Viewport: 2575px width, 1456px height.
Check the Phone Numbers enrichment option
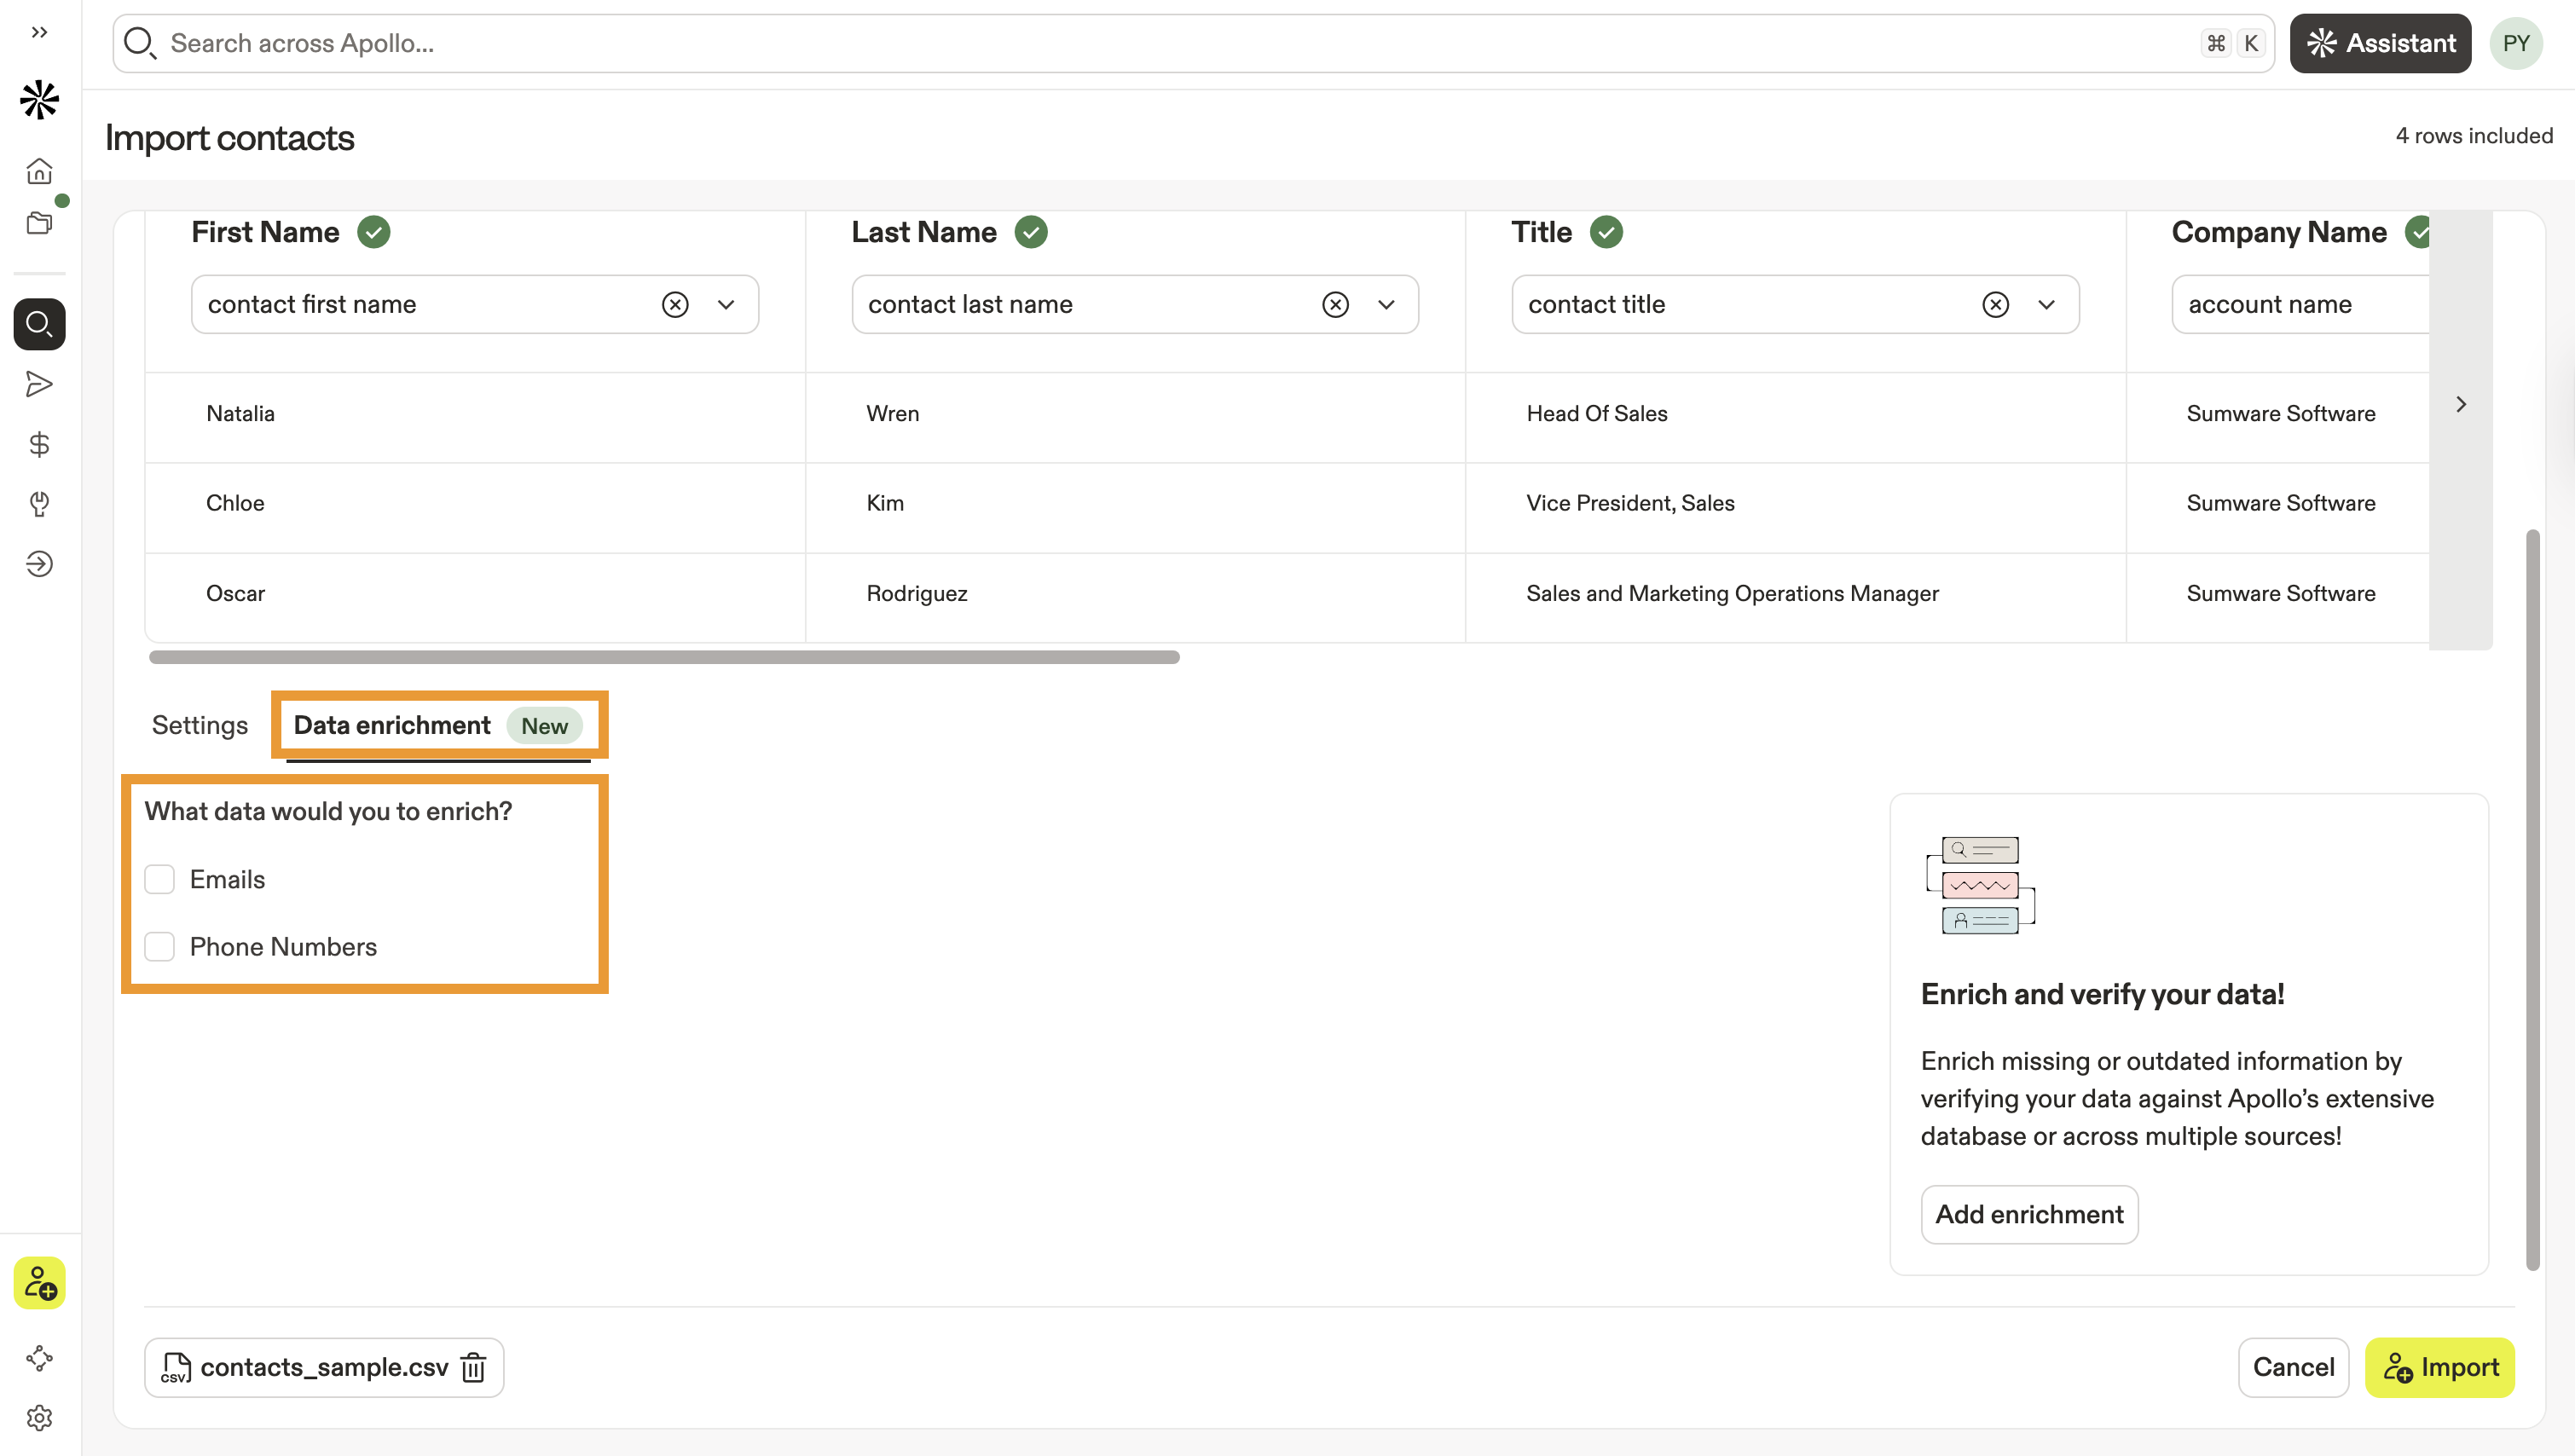pos(159,946)
